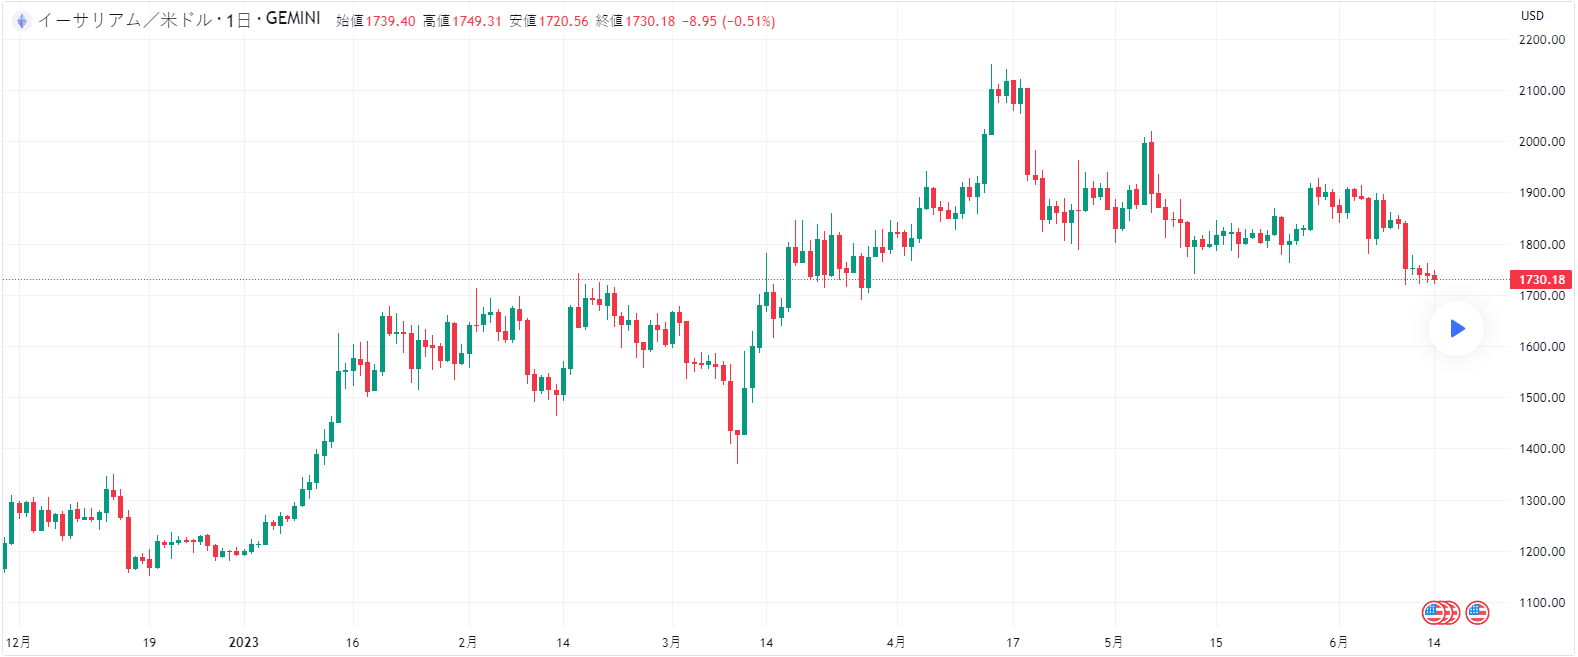
Task: Click the 1100.00 price axis label
Action: coord(1541,603)
